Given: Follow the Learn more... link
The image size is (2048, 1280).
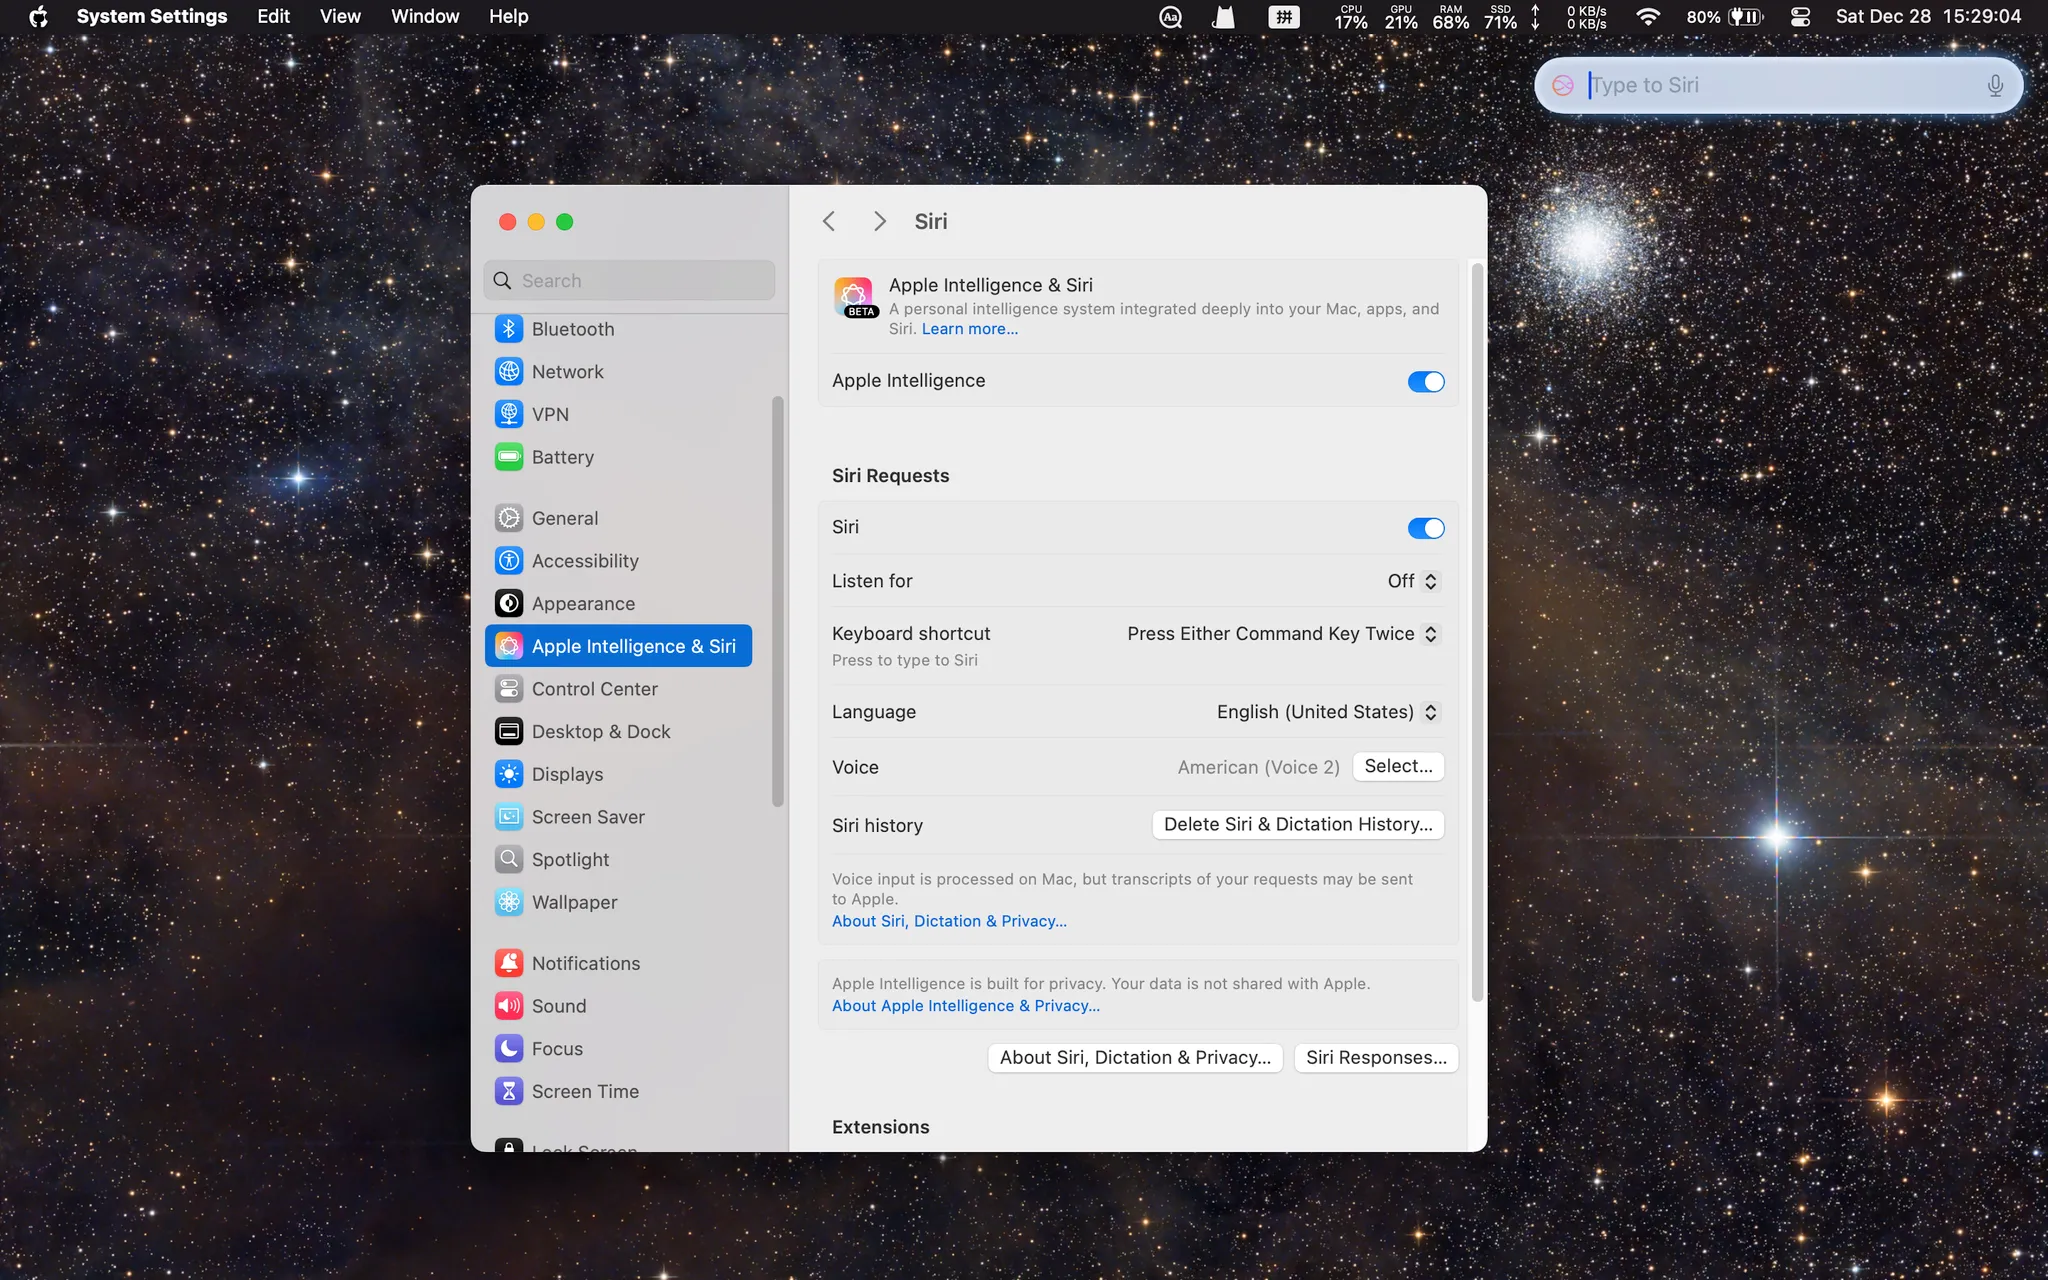Looking at the screenshot, I should (x=970, y=329).
